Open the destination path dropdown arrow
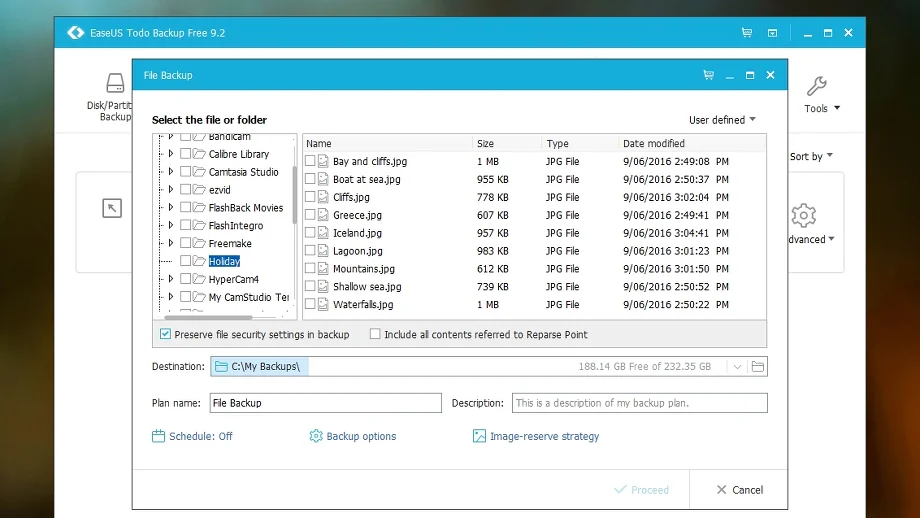 [737, 367]
